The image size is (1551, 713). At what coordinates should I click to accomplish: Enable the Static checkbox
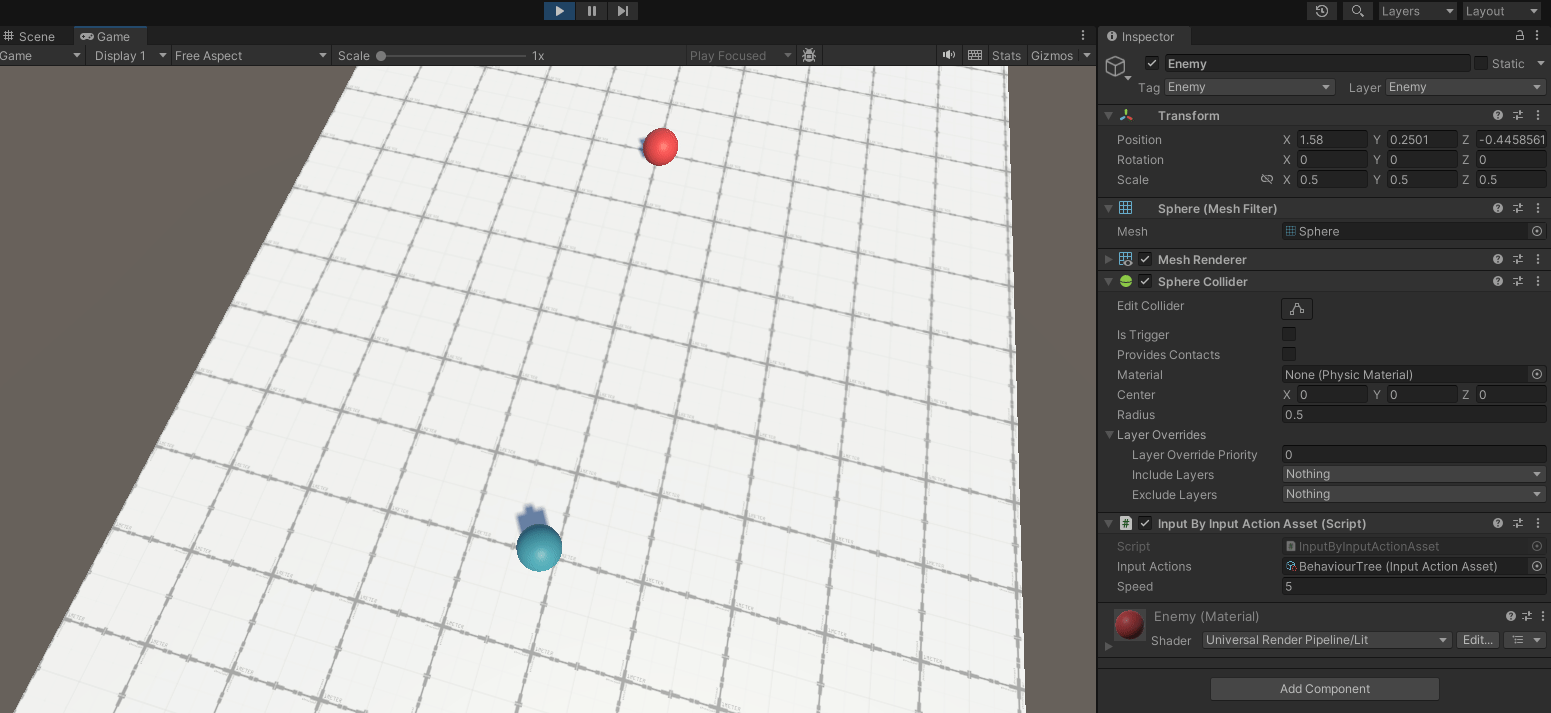tap(1480, 63)
